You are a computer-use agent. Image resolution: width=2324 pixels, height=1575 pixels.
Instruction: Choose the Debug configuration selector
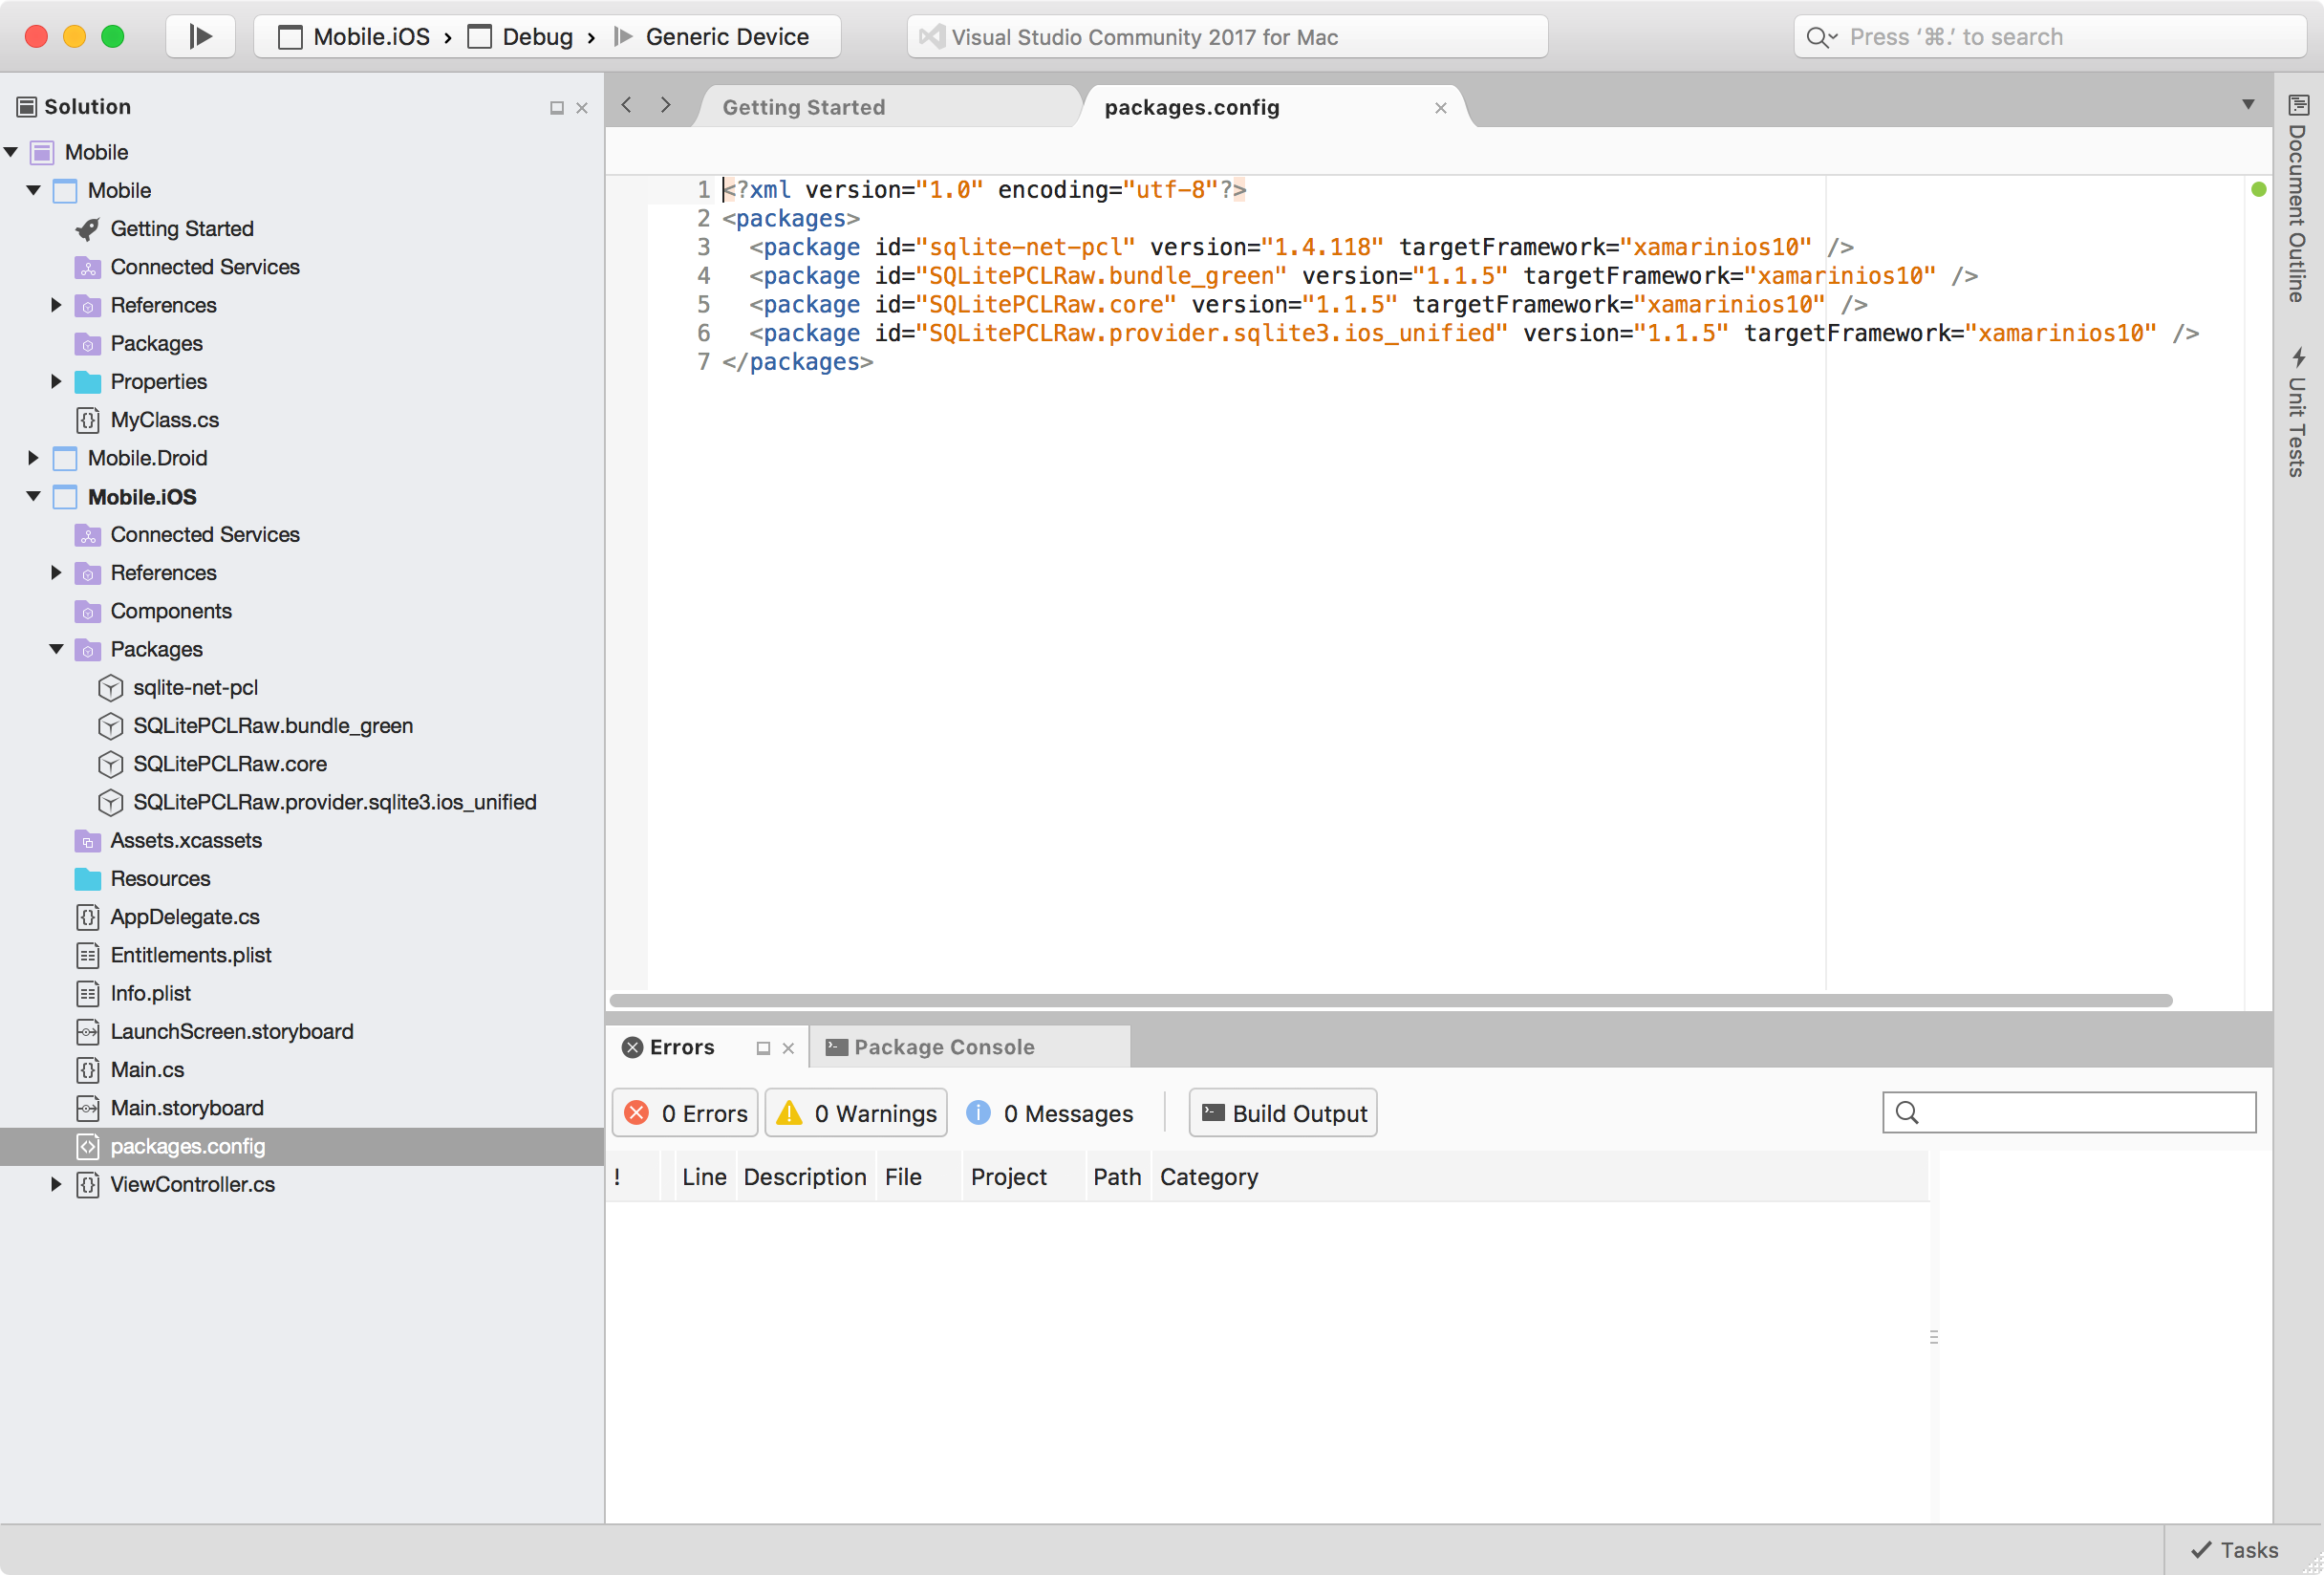pos(521,37)
